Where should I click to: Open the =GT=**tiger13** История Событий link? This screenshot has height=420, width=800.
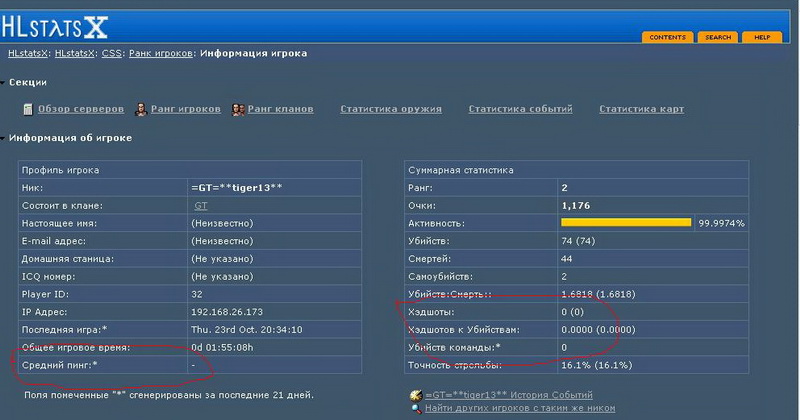[x=508, y=395]
